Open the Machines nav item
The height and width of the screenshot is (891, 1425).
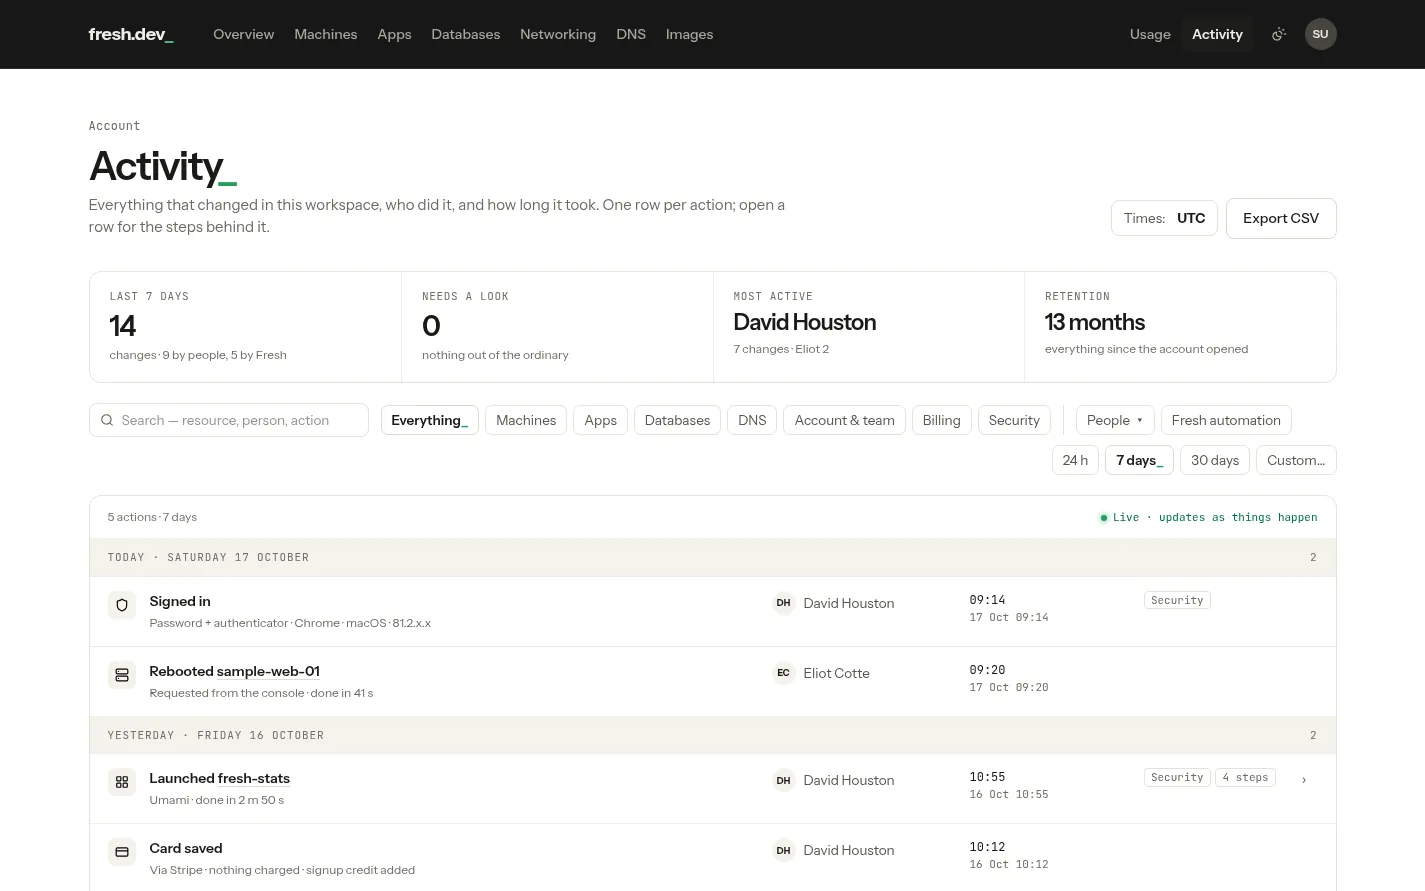coord(325,34)
